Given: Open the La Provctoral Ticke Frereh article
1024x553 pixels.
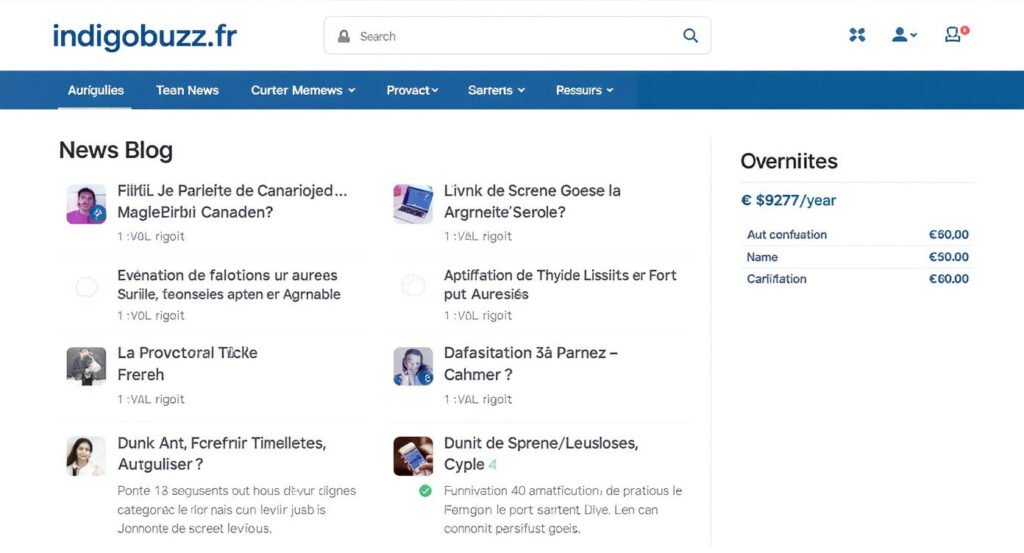Looking at the screenshot, I should pyautogui.click(x=187, y=364).
